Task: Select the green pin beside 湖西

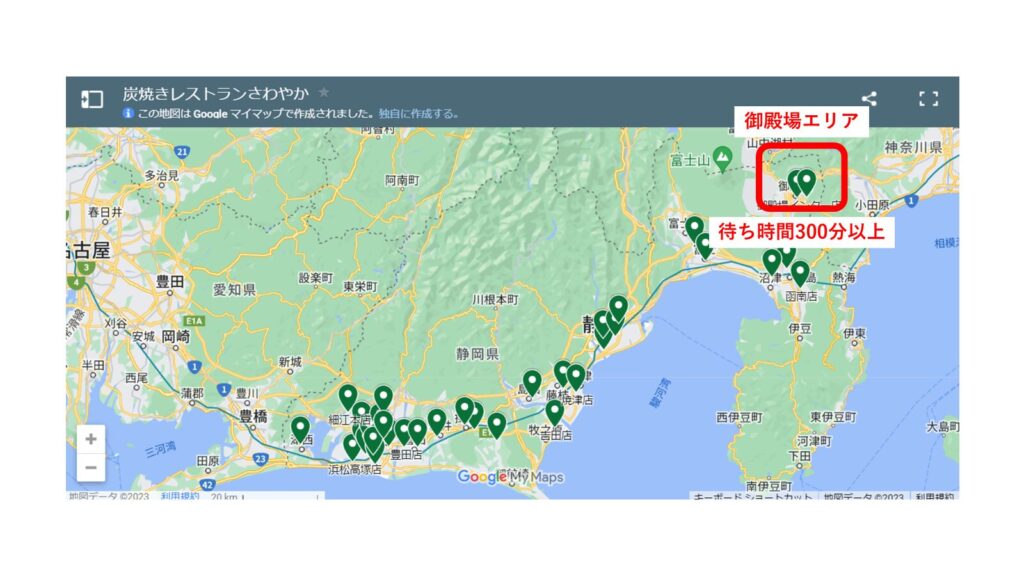Action: (300, 430)
